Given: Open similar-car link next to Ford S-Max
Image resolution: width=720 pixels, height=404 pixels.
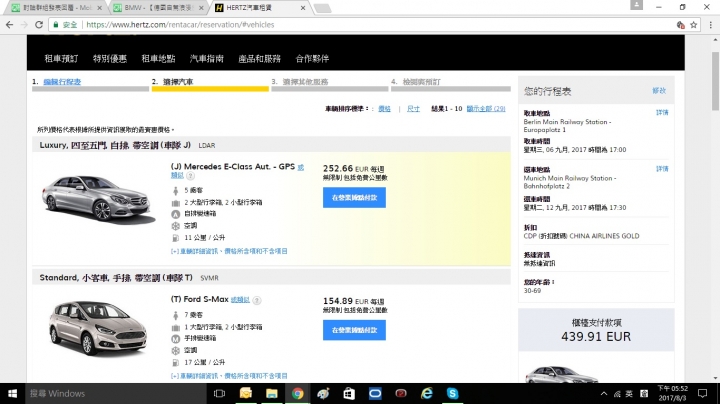Looking at the screenshot, I should [x=240, y=300].
